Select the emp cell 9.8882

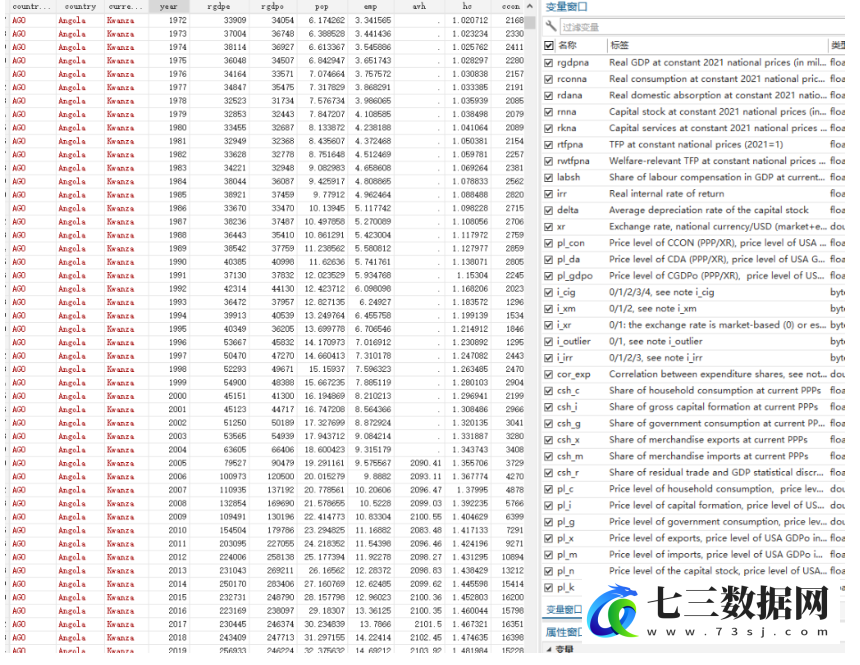[375, 477]
